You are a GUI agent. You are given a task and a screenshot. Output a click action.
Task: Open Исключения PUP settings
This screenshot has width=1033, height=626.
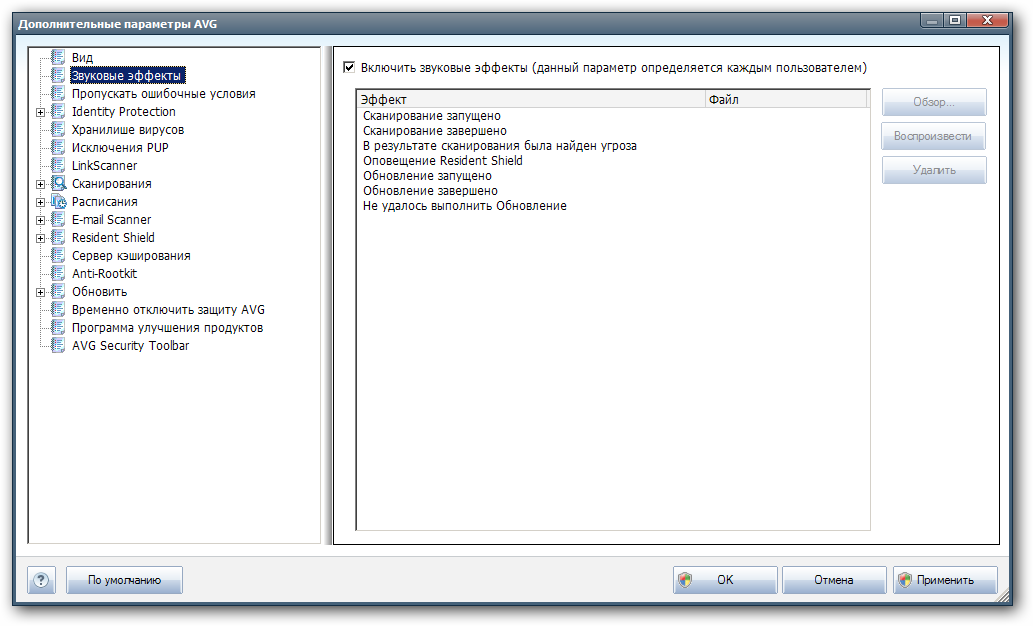120,148
